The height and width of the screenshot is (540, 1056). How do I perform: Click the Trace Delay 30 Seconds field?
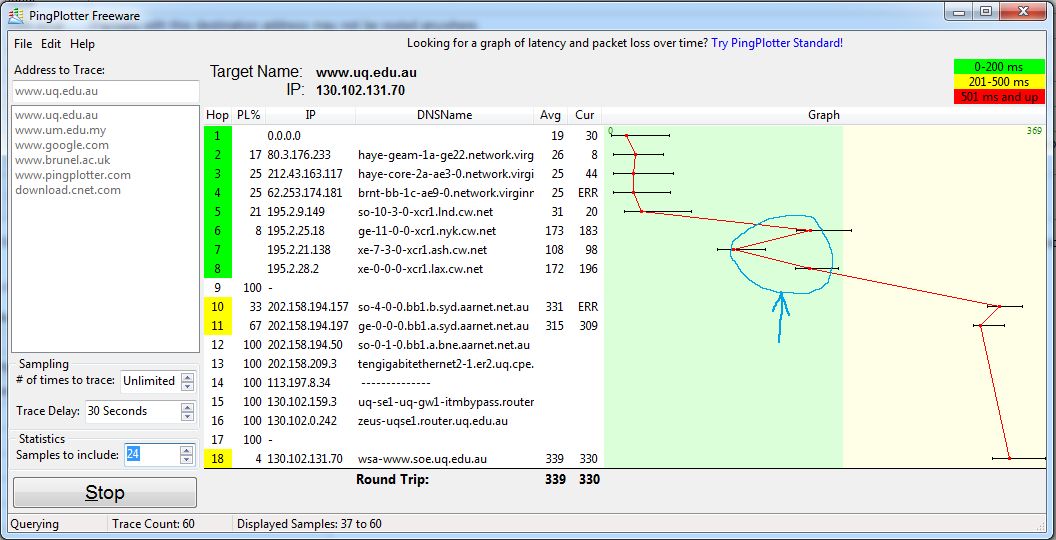tap(132, 411)
